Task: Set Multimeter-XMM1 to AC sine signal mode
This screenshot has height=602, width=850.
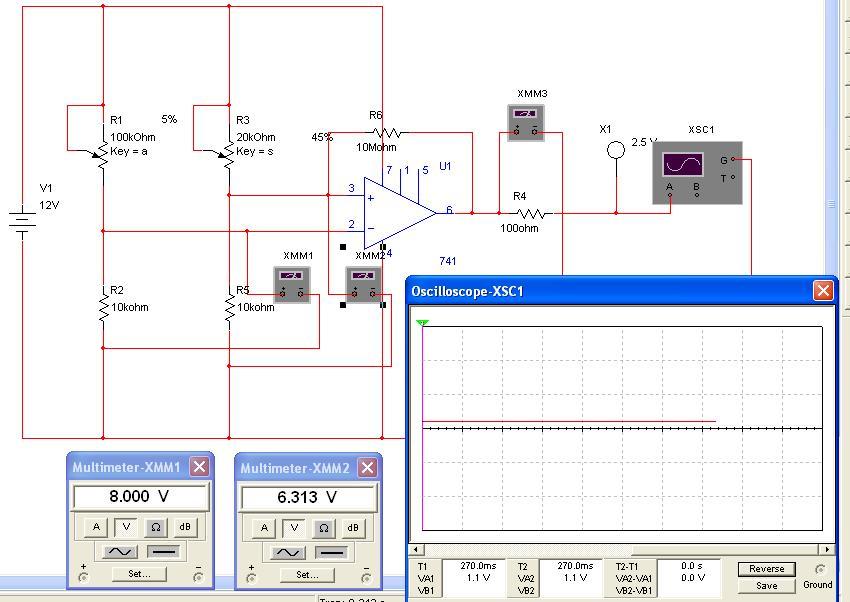Action: 120,552
